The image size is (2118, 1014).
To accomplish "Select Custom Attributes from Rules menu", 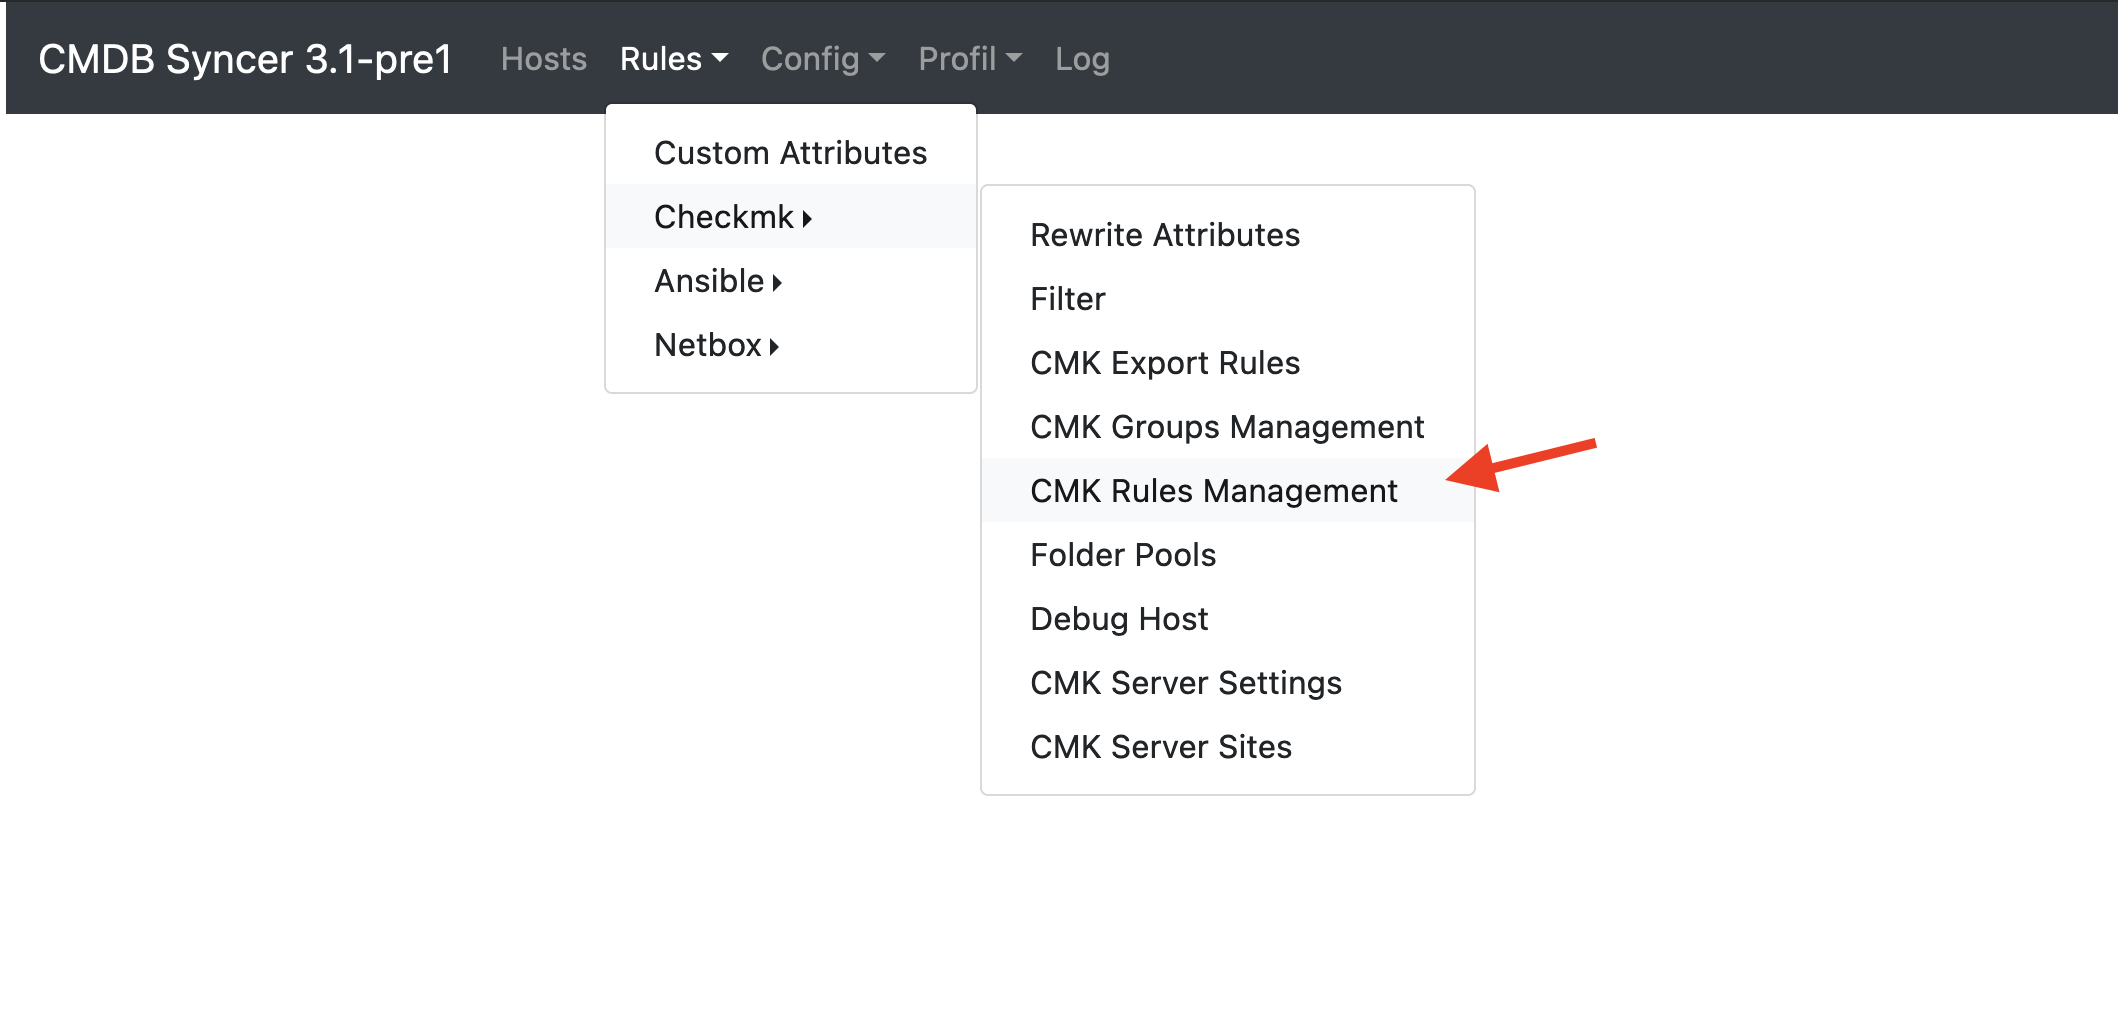I will [790, 153].
